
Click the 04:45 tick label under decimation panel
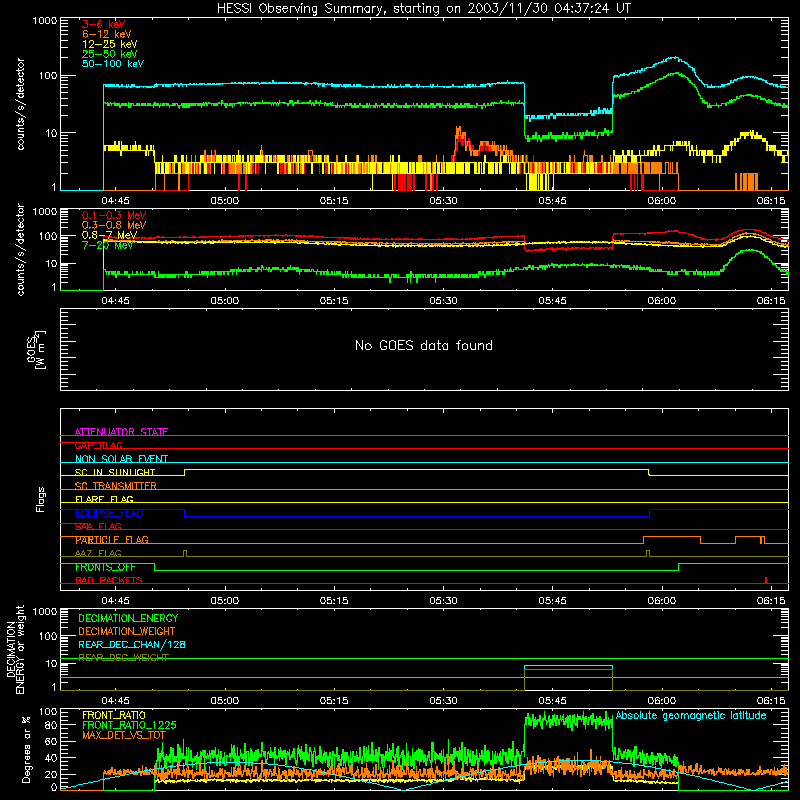pos(115,701)
